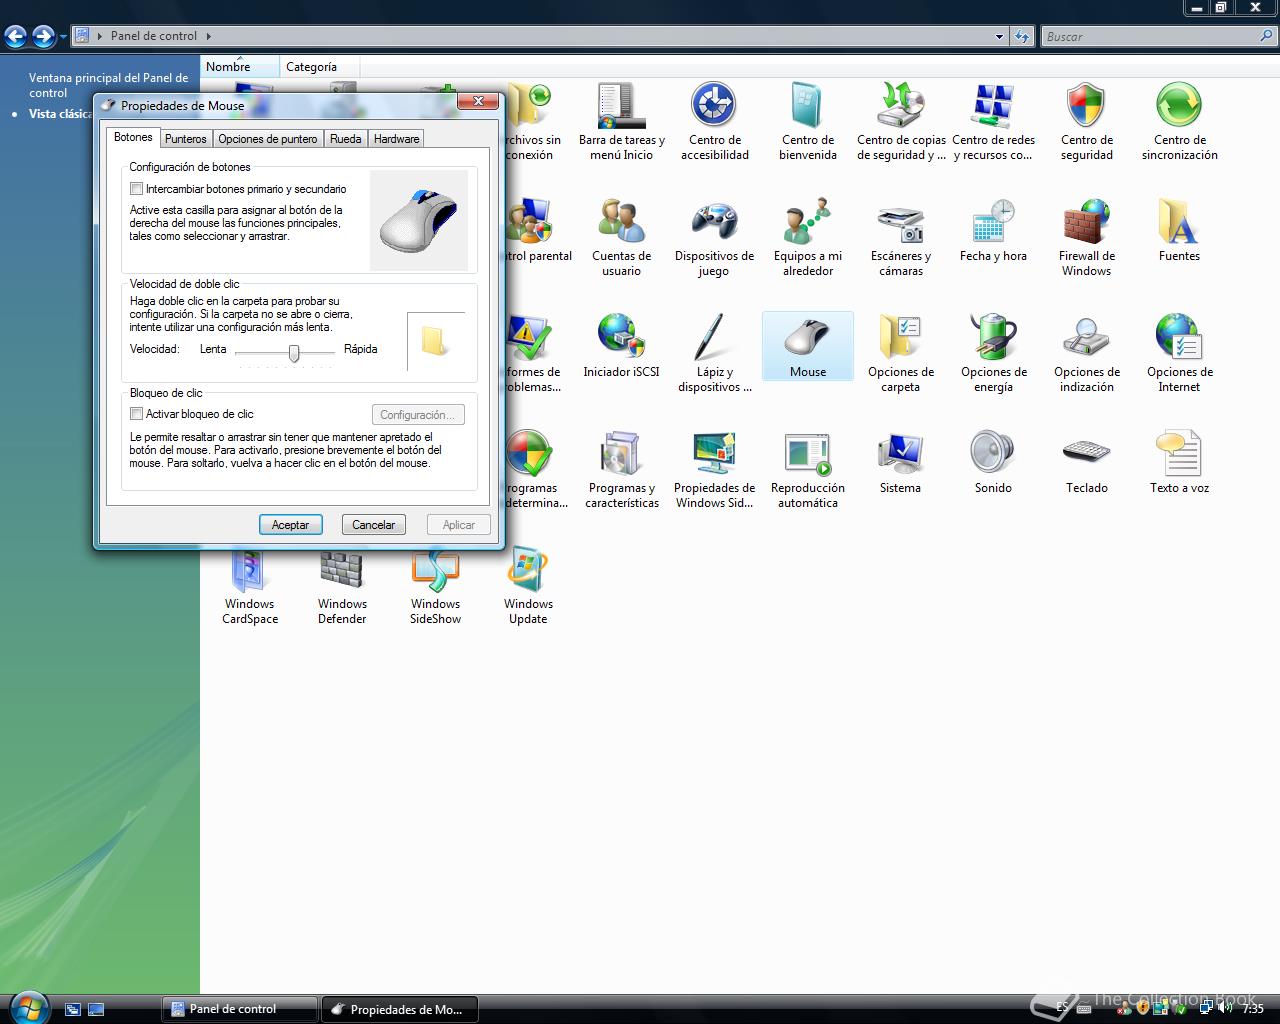The width and height of the screenshot is (1280, 1024).
Task: Check Activar bloqueo de clic
Action: (x=136, y=413)
